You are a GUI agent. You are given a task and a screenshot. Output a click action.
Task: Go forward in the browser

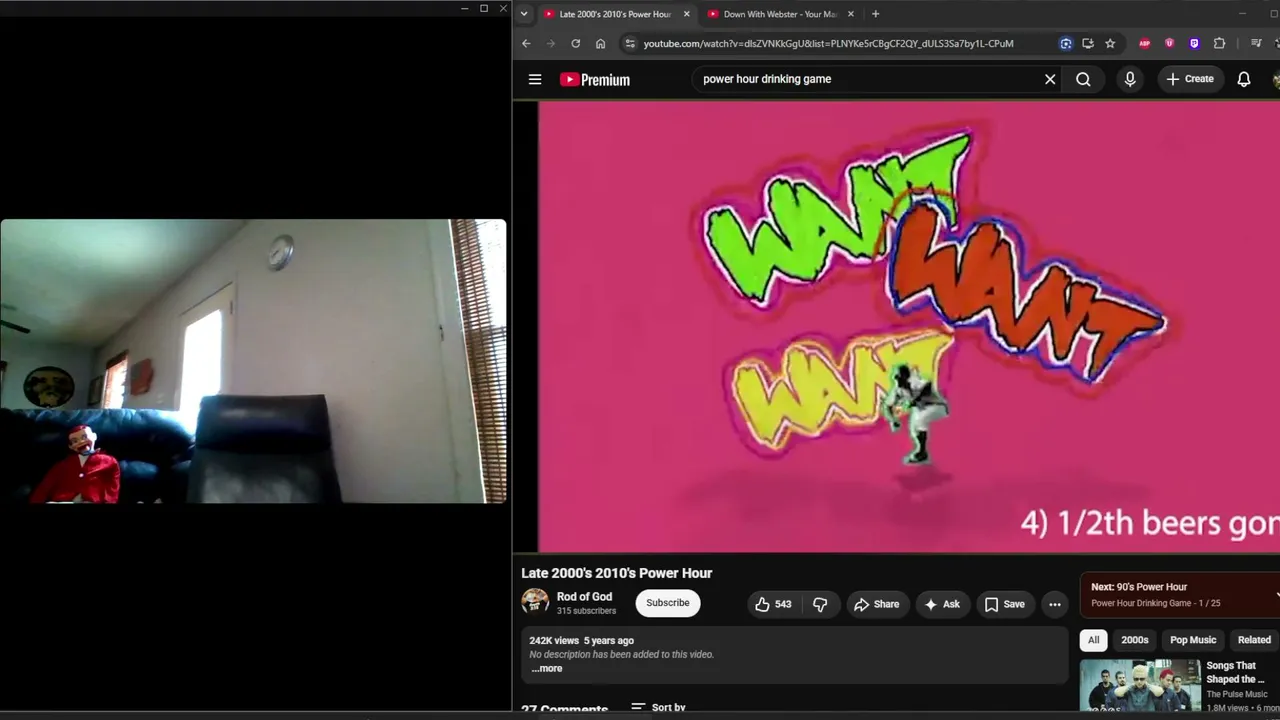coord(550,43)
